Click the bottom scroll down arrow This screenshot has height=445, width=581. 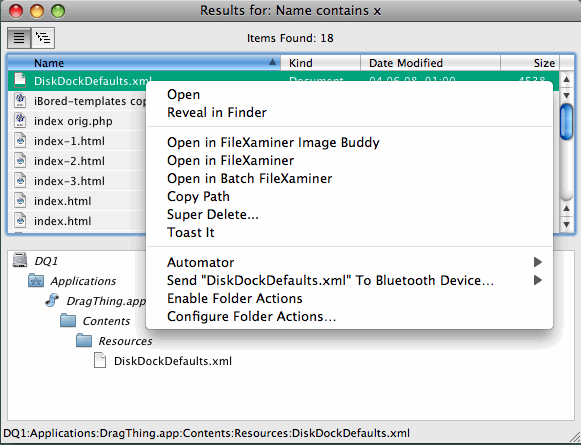tap(566, 225)
